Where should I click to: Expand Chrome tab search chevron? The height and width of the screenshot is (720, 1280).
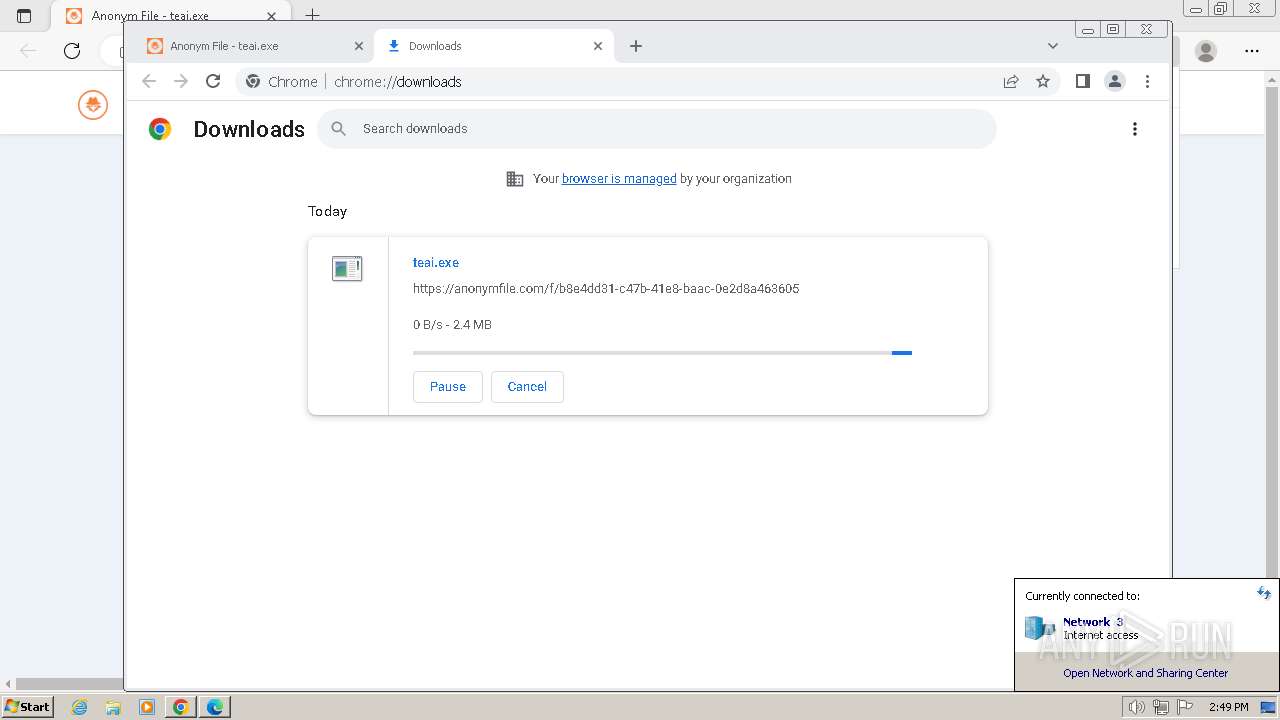pos(1052,46)
